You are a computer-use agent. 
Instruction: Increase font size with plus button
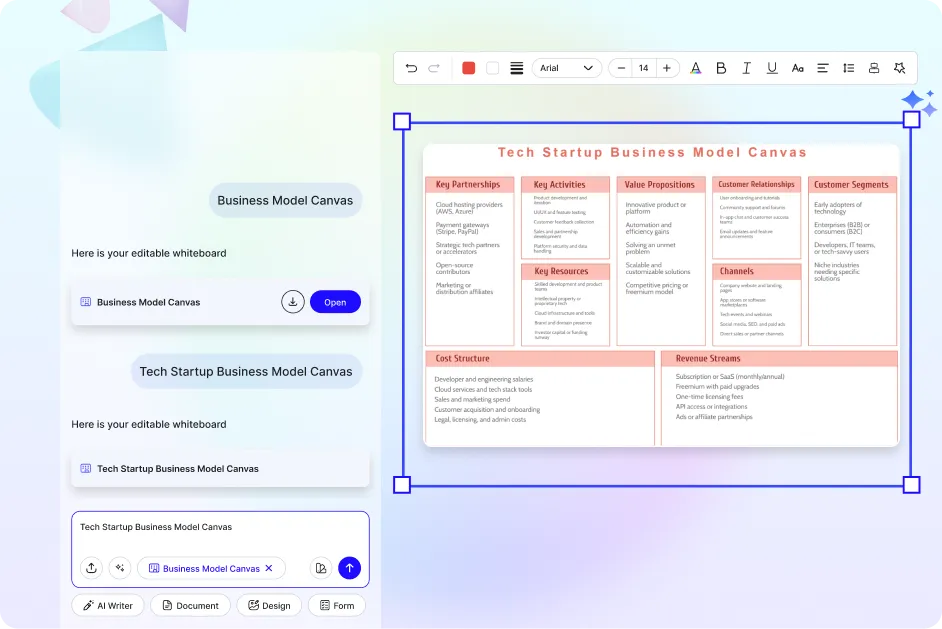point(666,68)
